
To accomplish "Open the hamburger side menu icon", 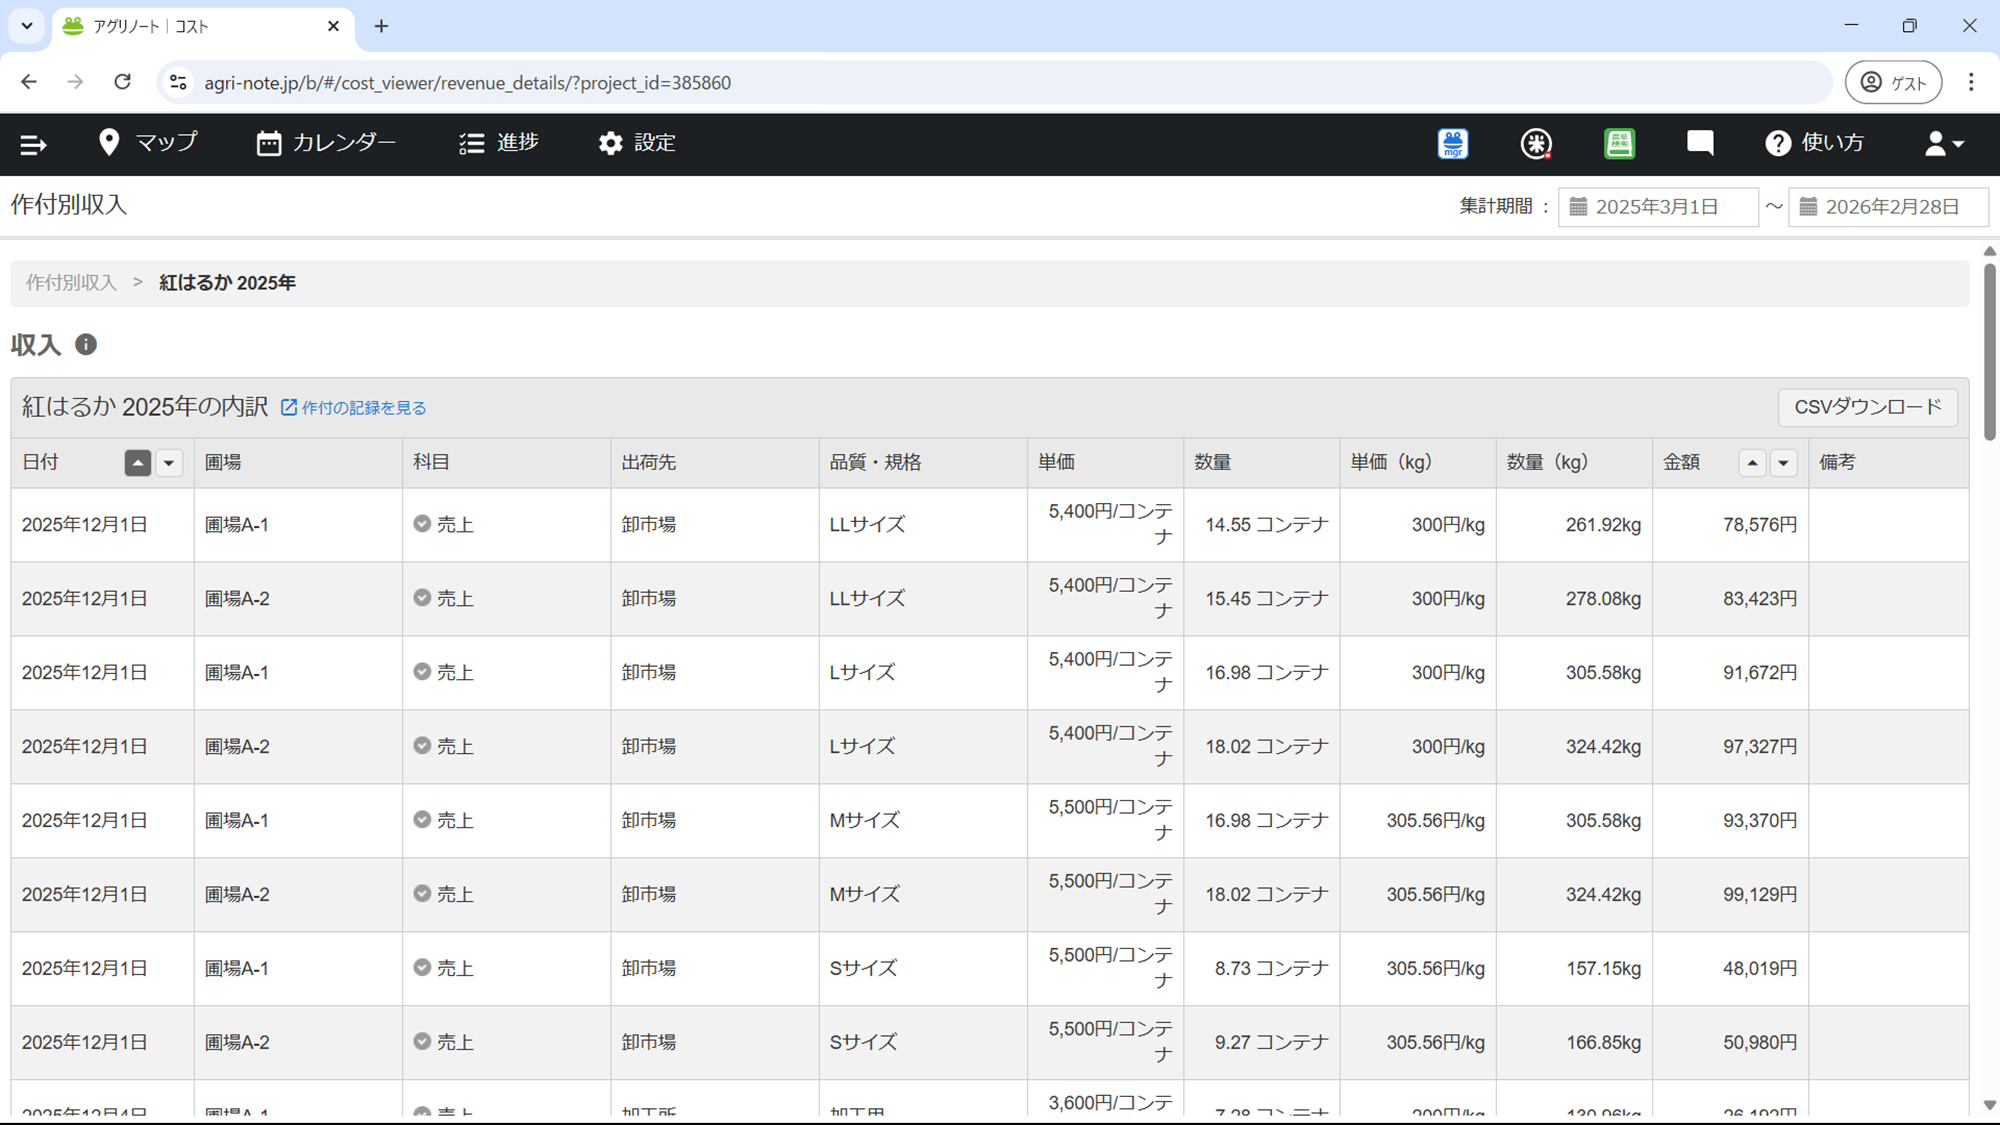I will pyautogui.click(x=33, y=144).
